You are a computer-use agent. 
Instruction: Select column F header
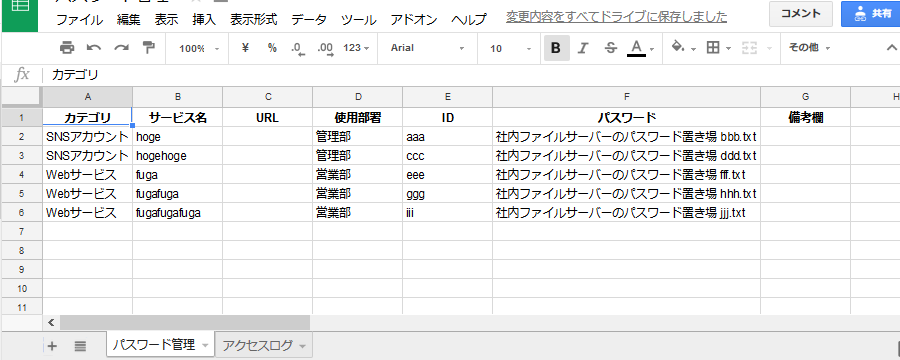pyautogui.click(x=627, y=96)
